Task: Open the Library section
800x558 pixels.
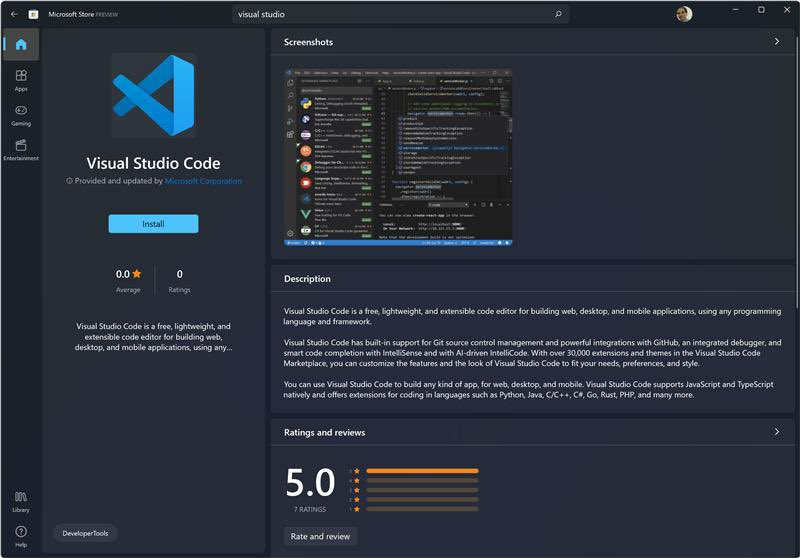Action: (x=21, y=502)
